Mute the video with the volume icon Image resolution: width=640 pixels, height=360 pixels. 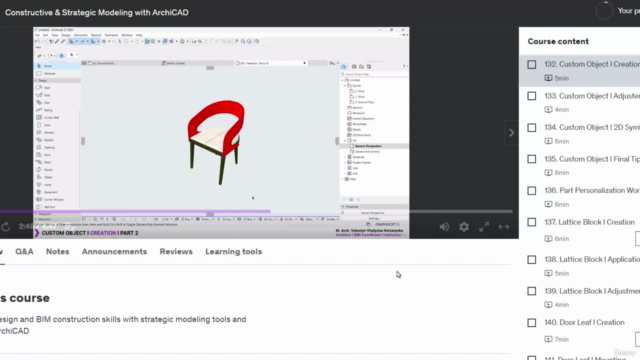[x=444, y=227]
